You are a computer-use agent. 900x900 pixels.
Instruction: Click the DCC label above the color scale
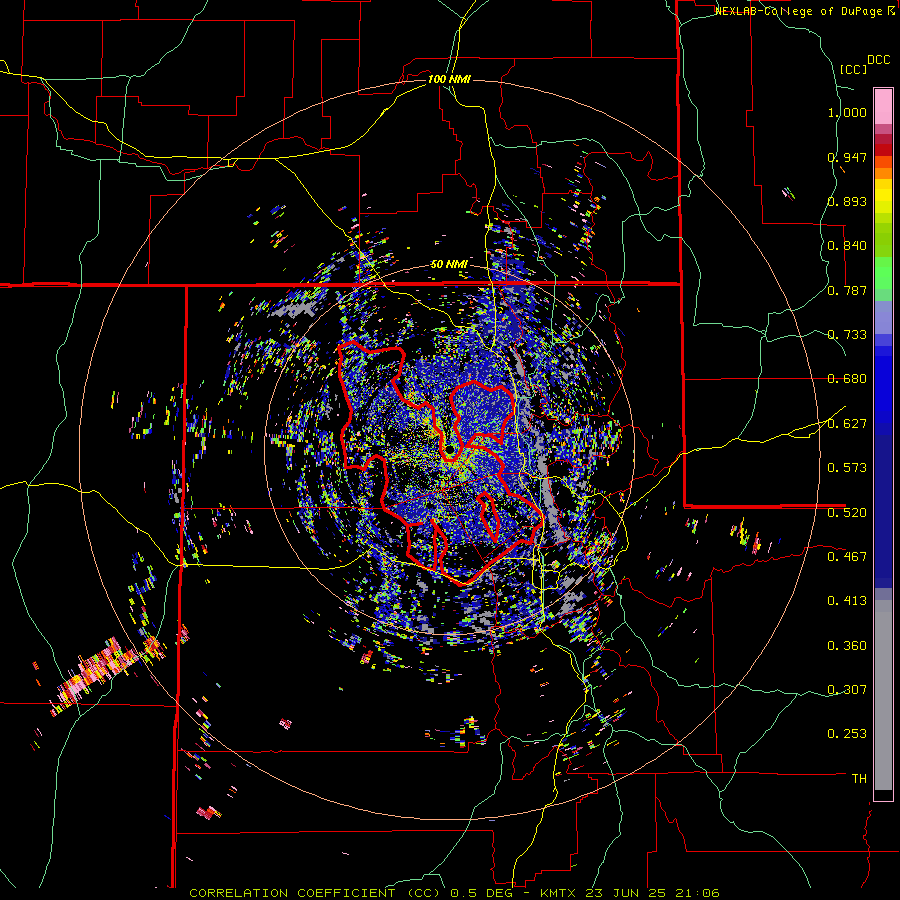[x=878, y=60]
